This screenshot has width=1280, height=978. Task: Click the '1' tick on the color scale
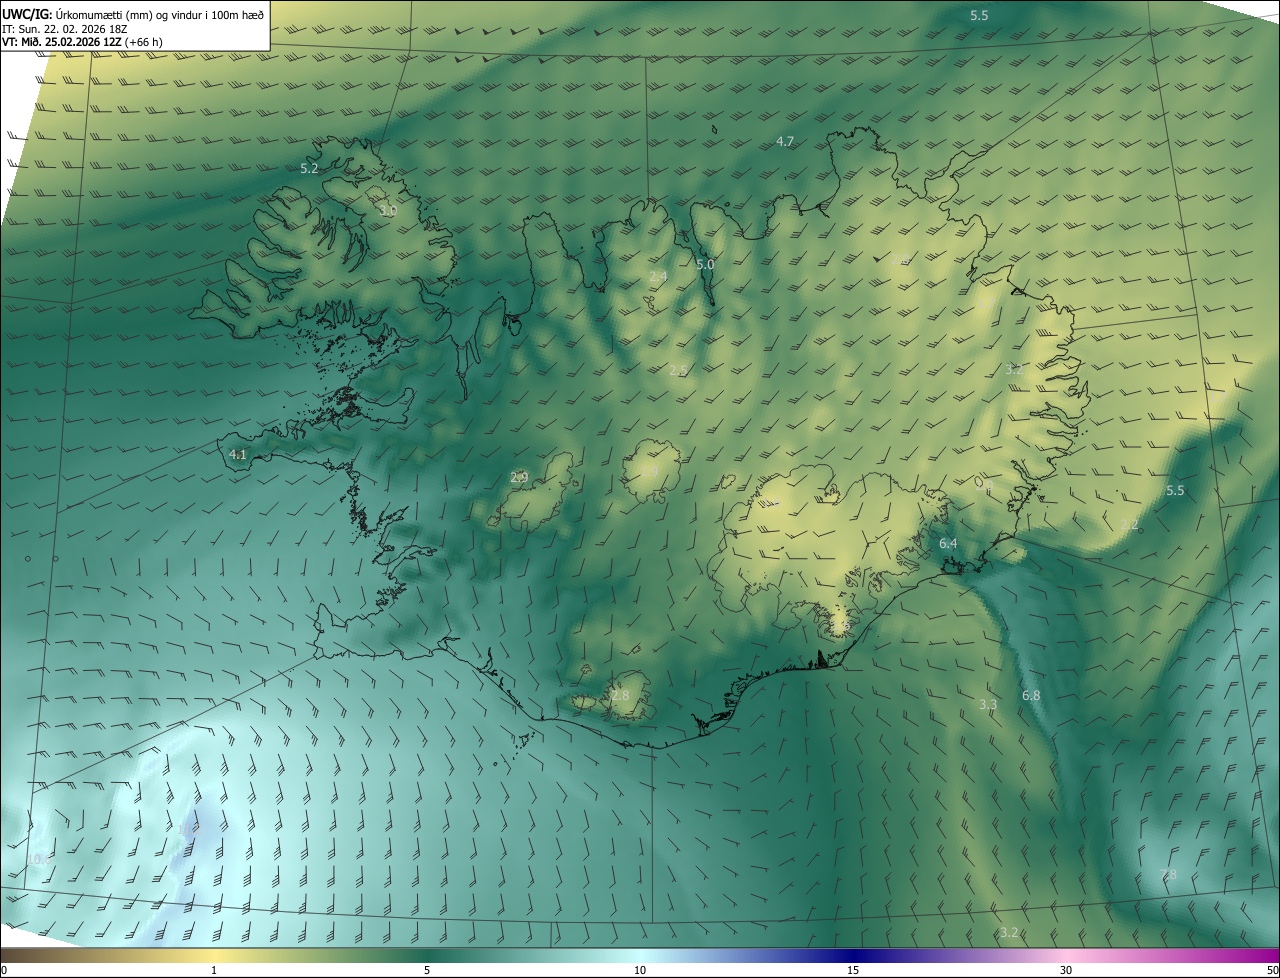pos(214,970)
